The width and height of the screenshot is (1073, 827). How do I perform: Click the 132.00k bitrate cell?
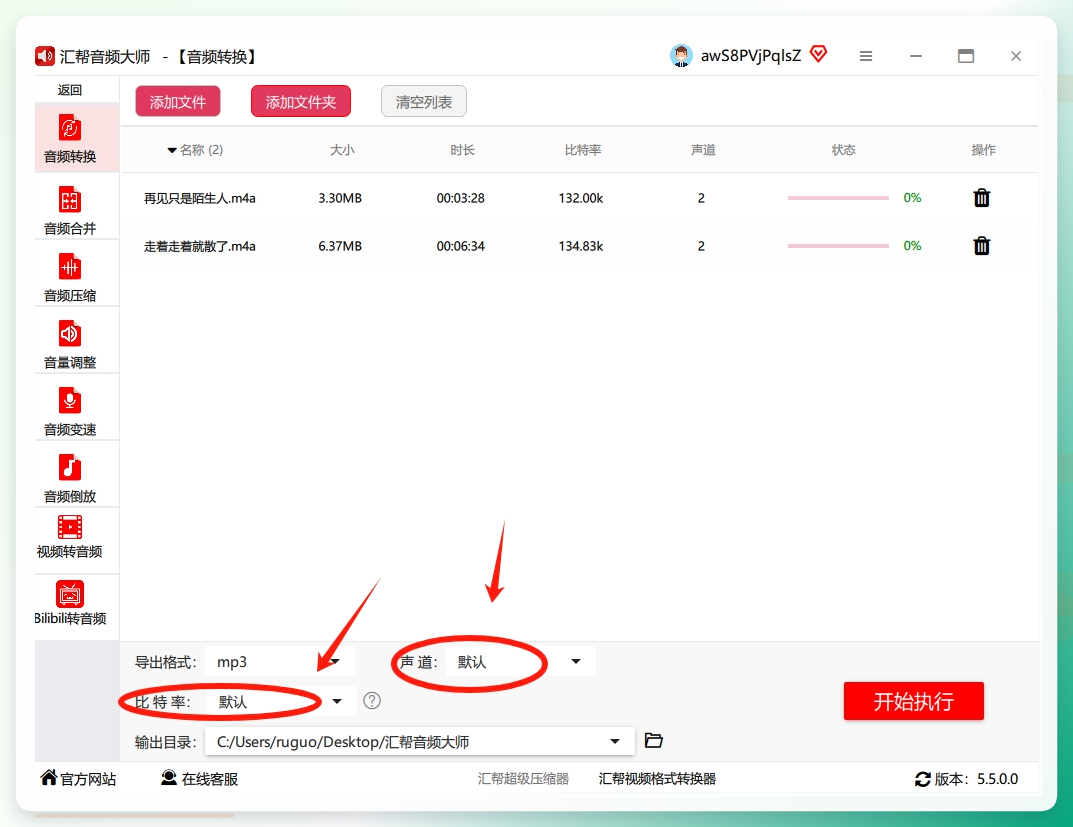581,198
